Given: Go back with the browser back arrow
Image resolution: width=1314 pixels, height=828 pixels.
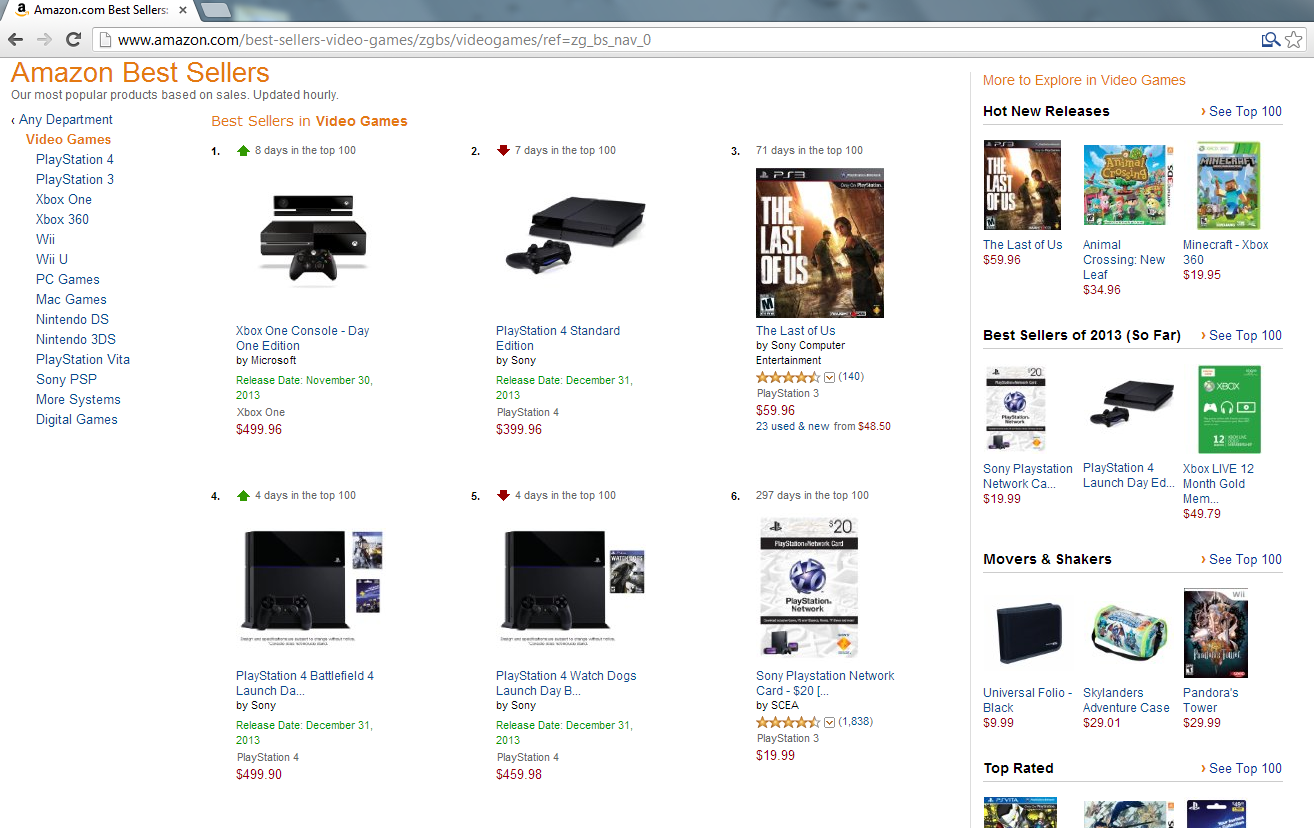Looking at the screenshot, I should 15,40.
